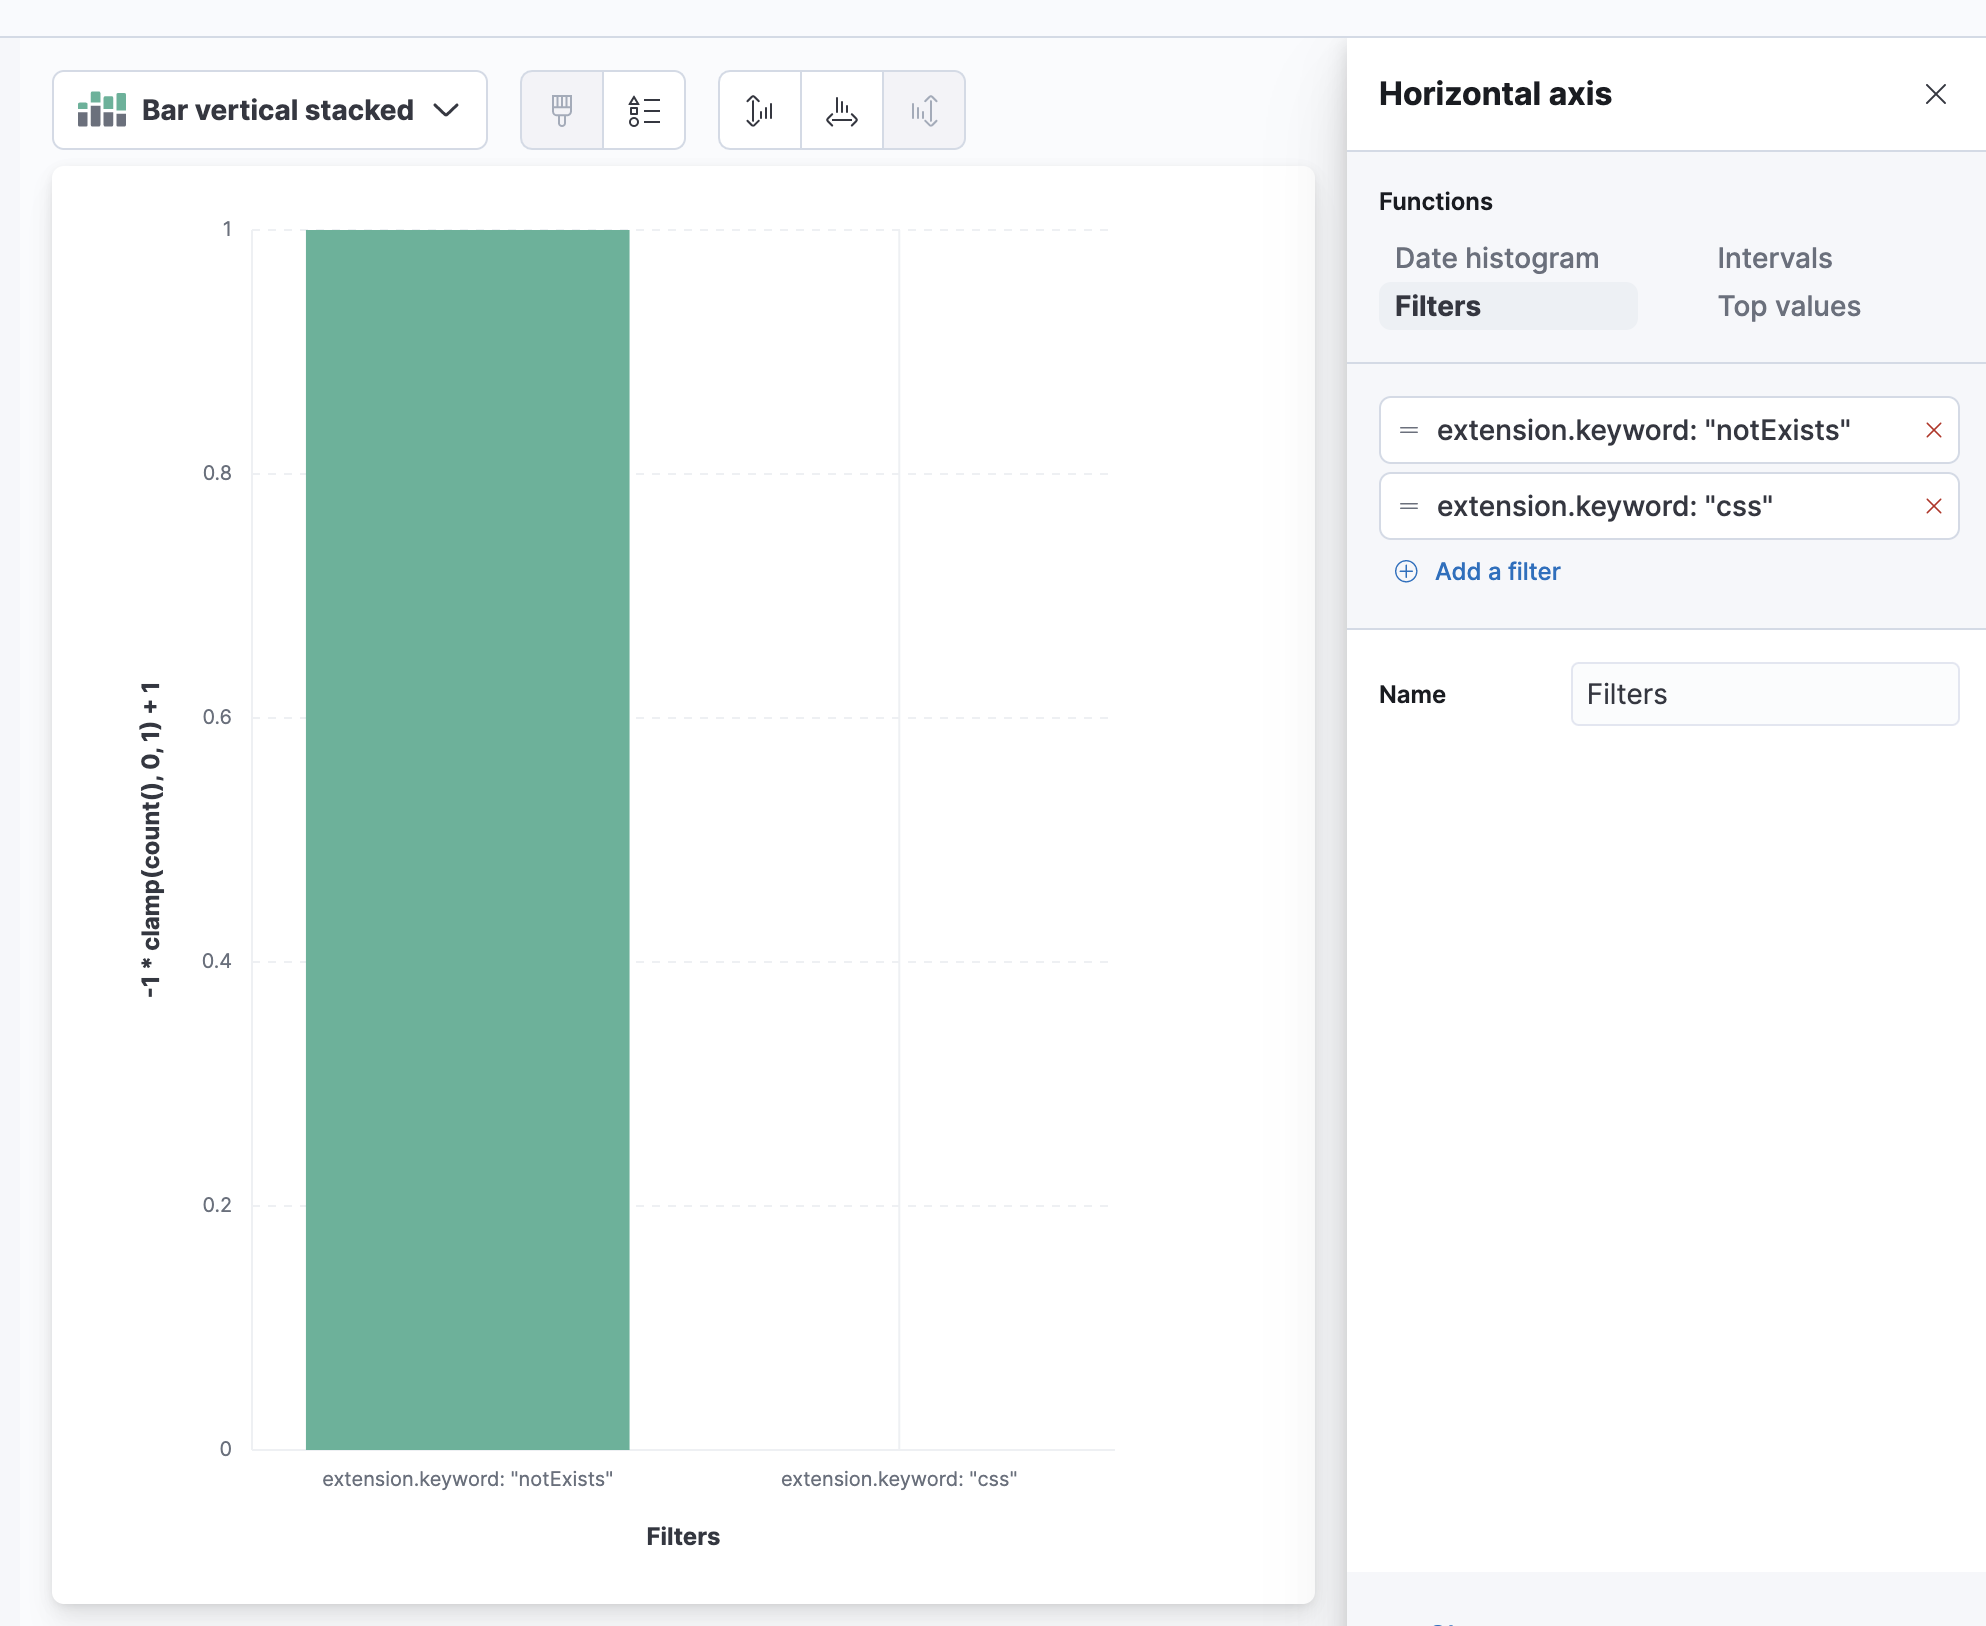Edit the extension.keyword "css" filter
Screen dimensions: 1986x1626
pos(1604,506)
